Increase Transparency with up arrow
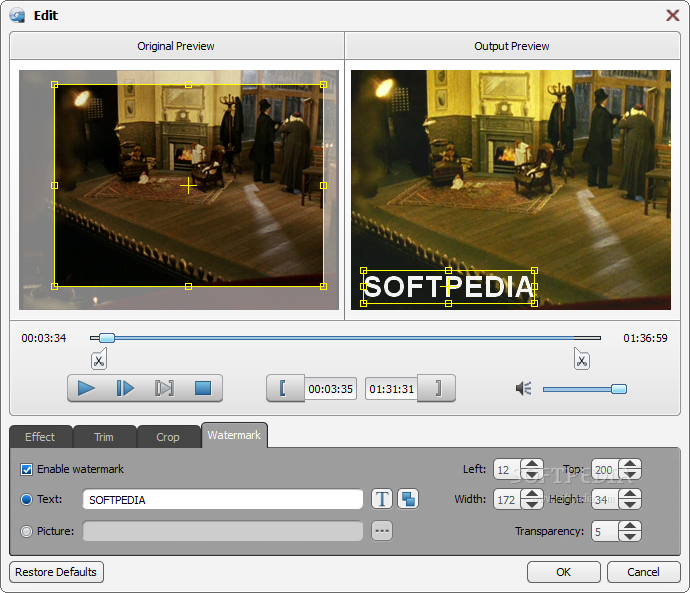The height and width of the screenshot is (593, 690). [x=630, y=526]
